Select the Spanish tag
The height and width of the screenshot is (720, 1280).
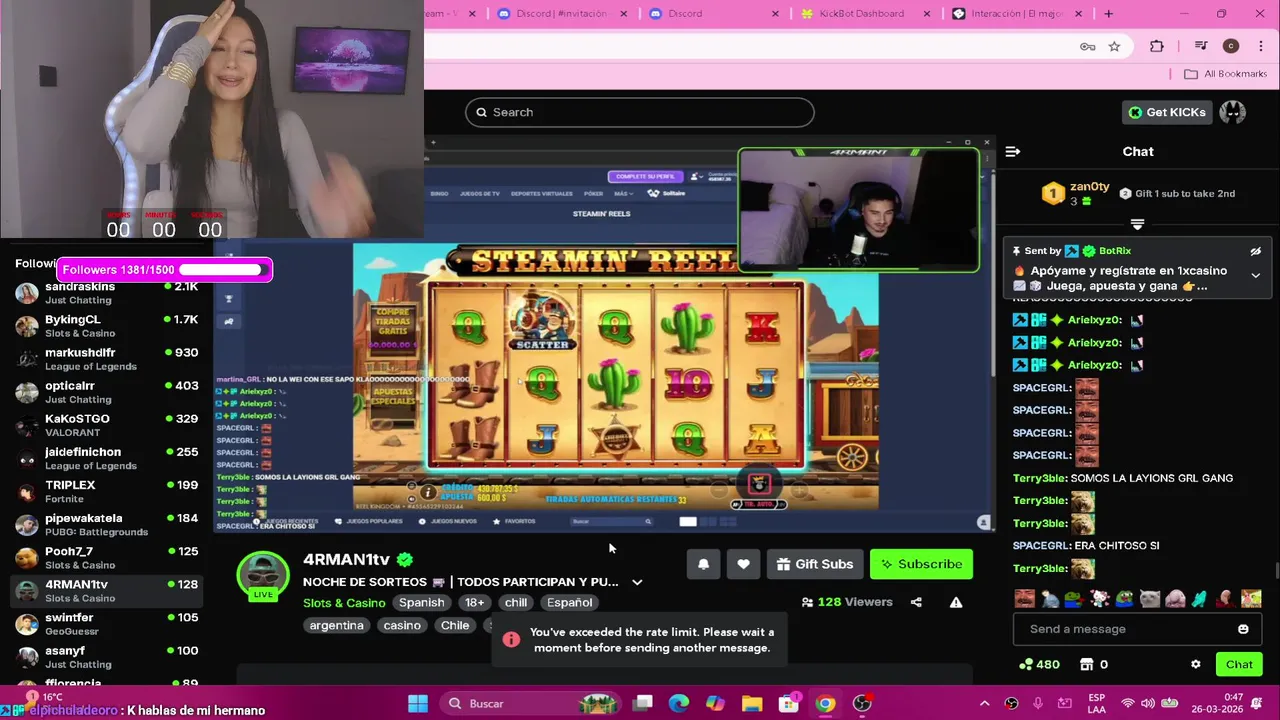point(421,603)
